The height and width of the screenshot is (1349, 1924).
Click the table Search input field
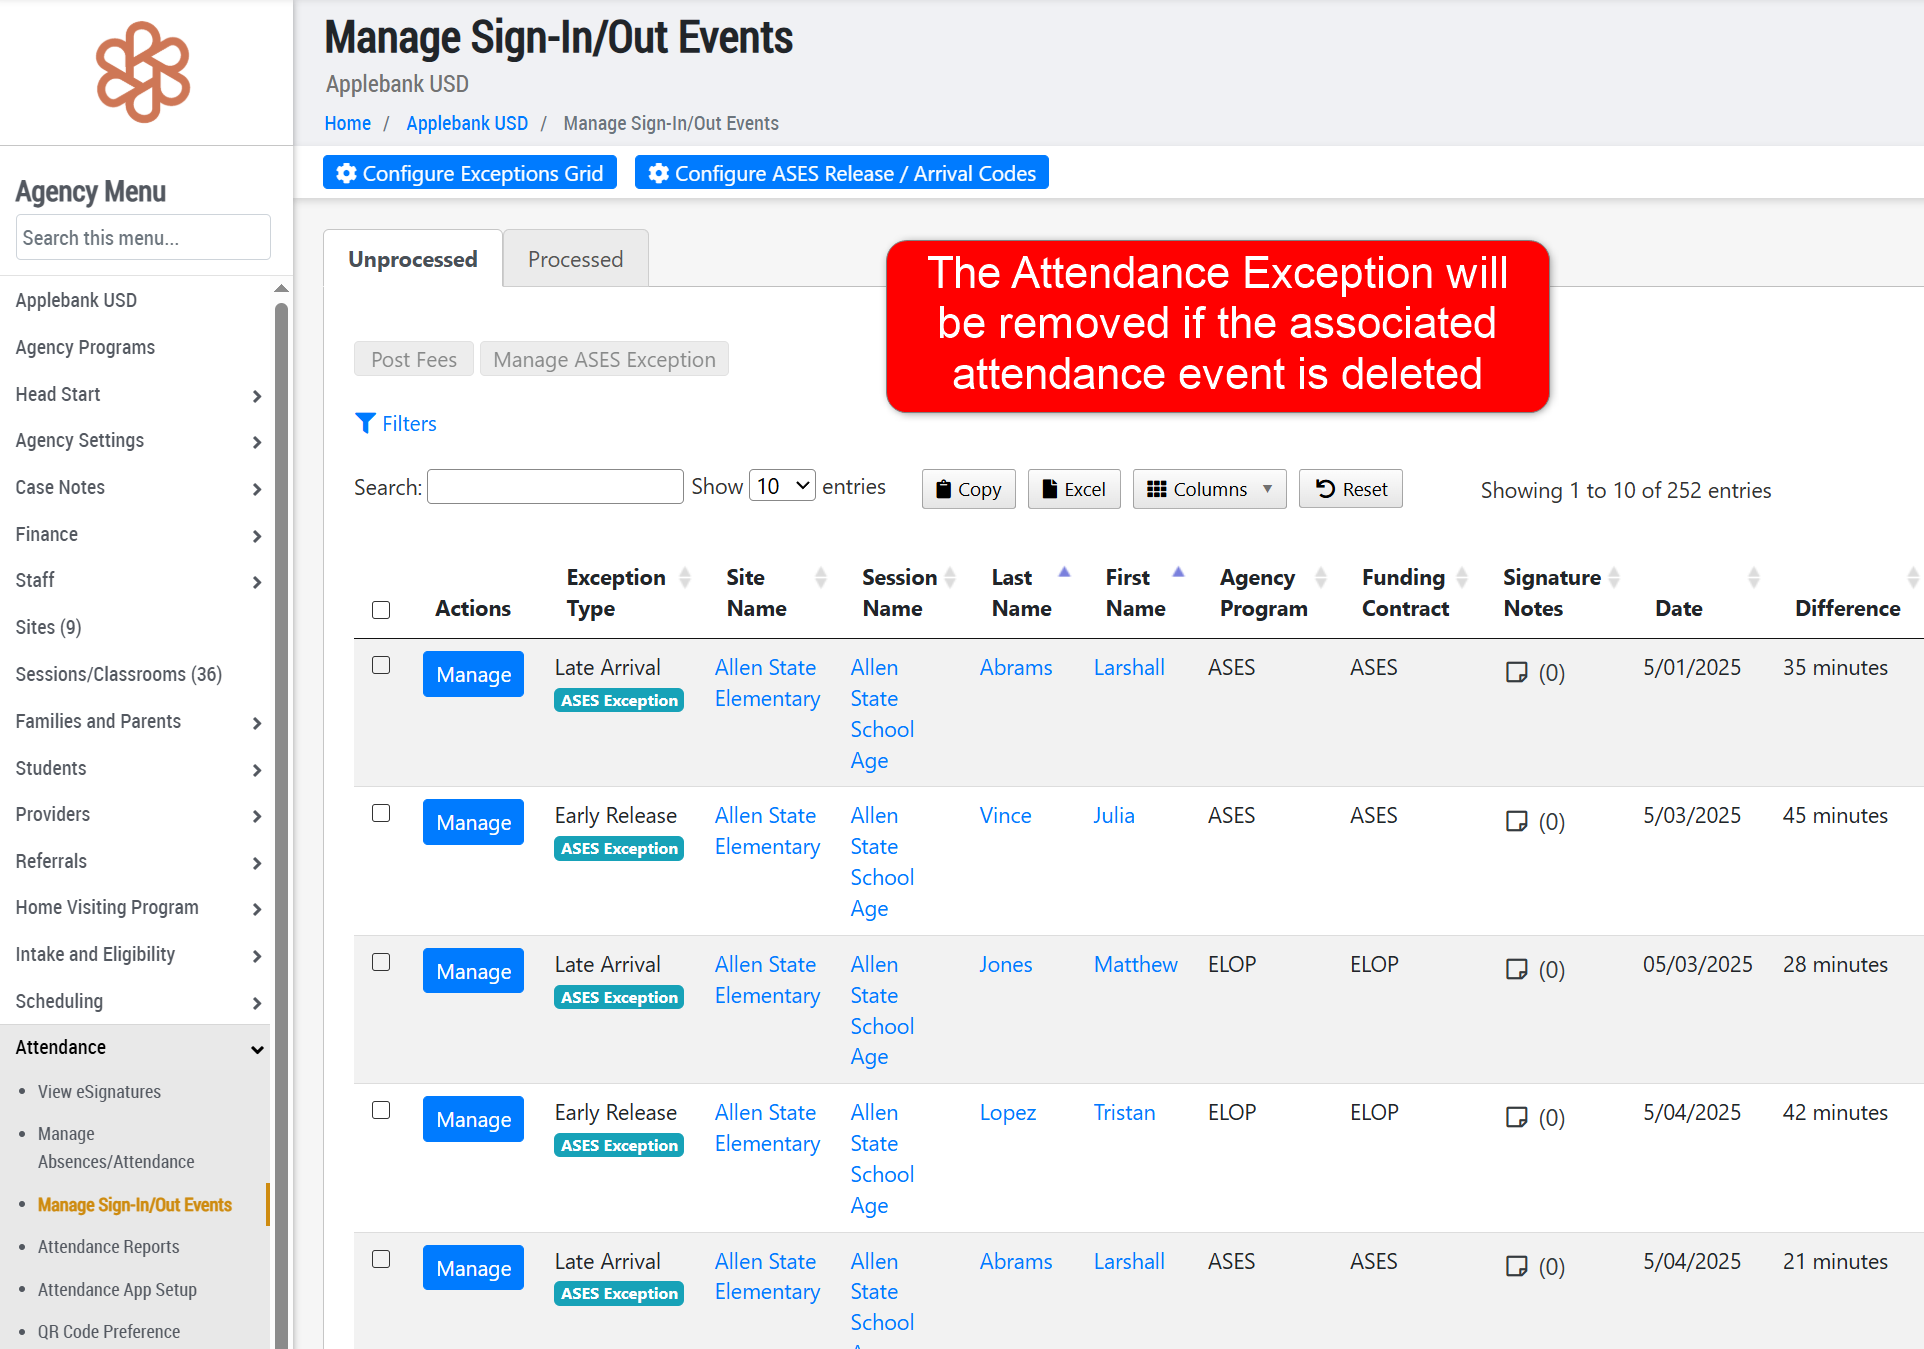(555, 487)
